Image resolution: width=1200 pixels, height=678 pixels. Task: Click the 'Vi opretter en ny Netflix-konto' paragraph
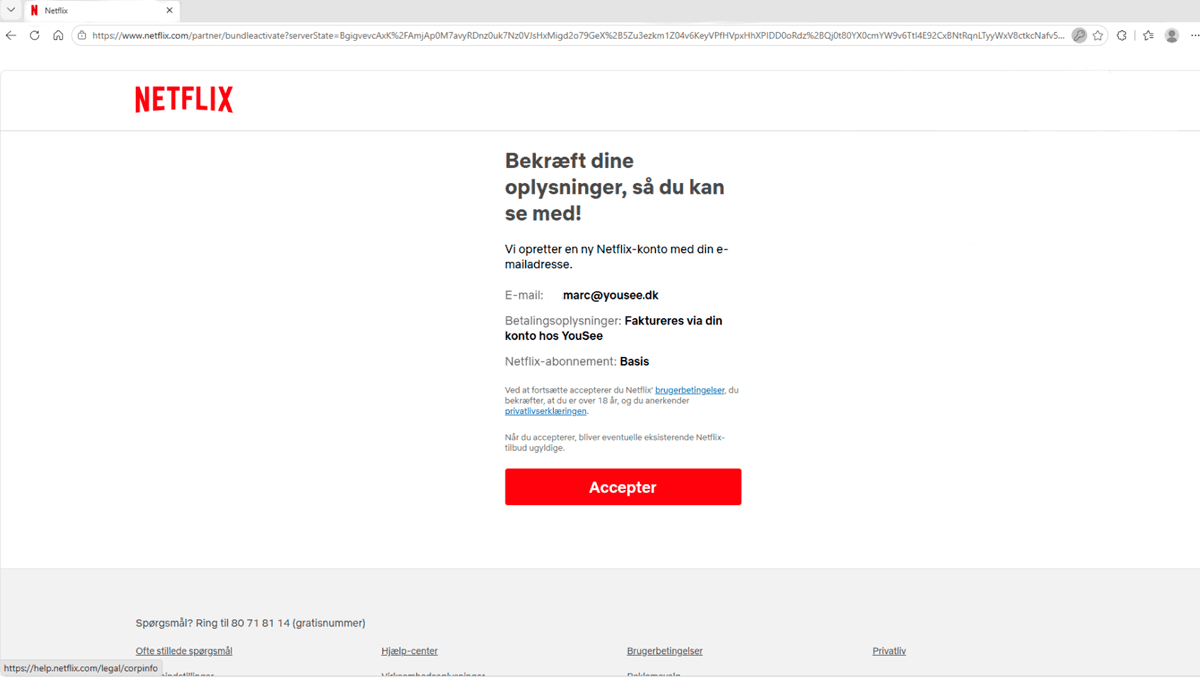[x=617, y=257]
